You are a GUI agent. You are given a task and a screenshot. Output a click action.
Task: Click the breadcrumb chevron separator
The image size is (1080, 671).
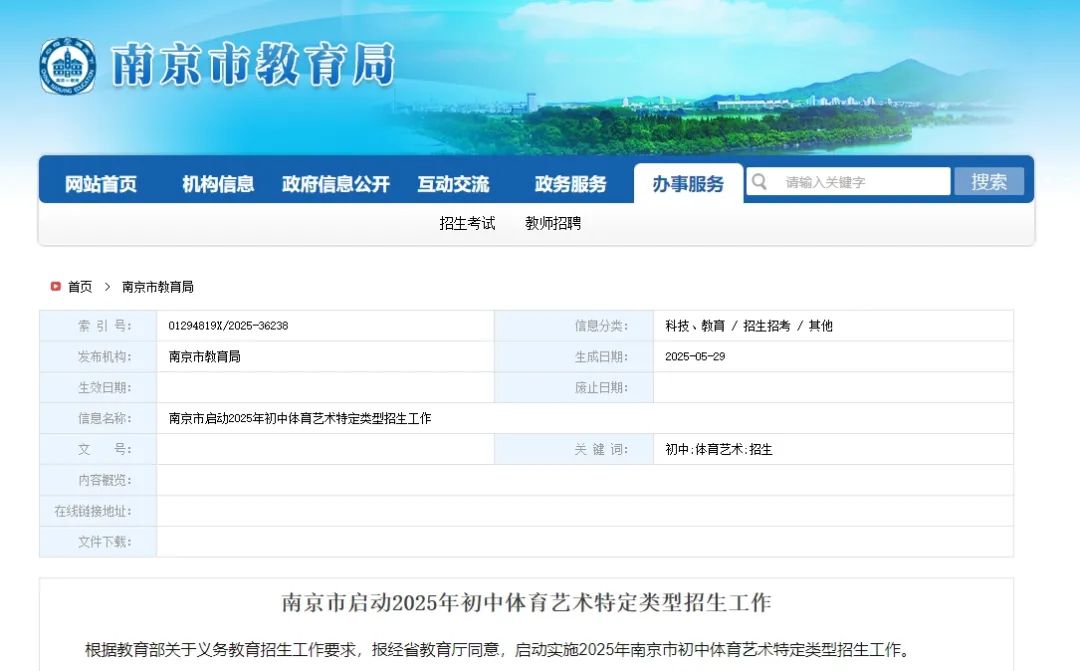pyautogui.click(x=107, y=287)
